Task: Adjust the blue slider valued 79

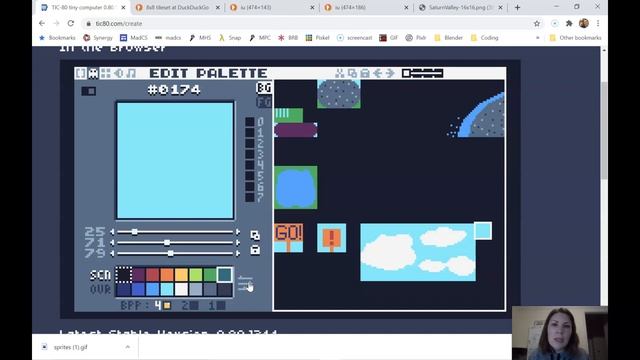Action: 175,253
